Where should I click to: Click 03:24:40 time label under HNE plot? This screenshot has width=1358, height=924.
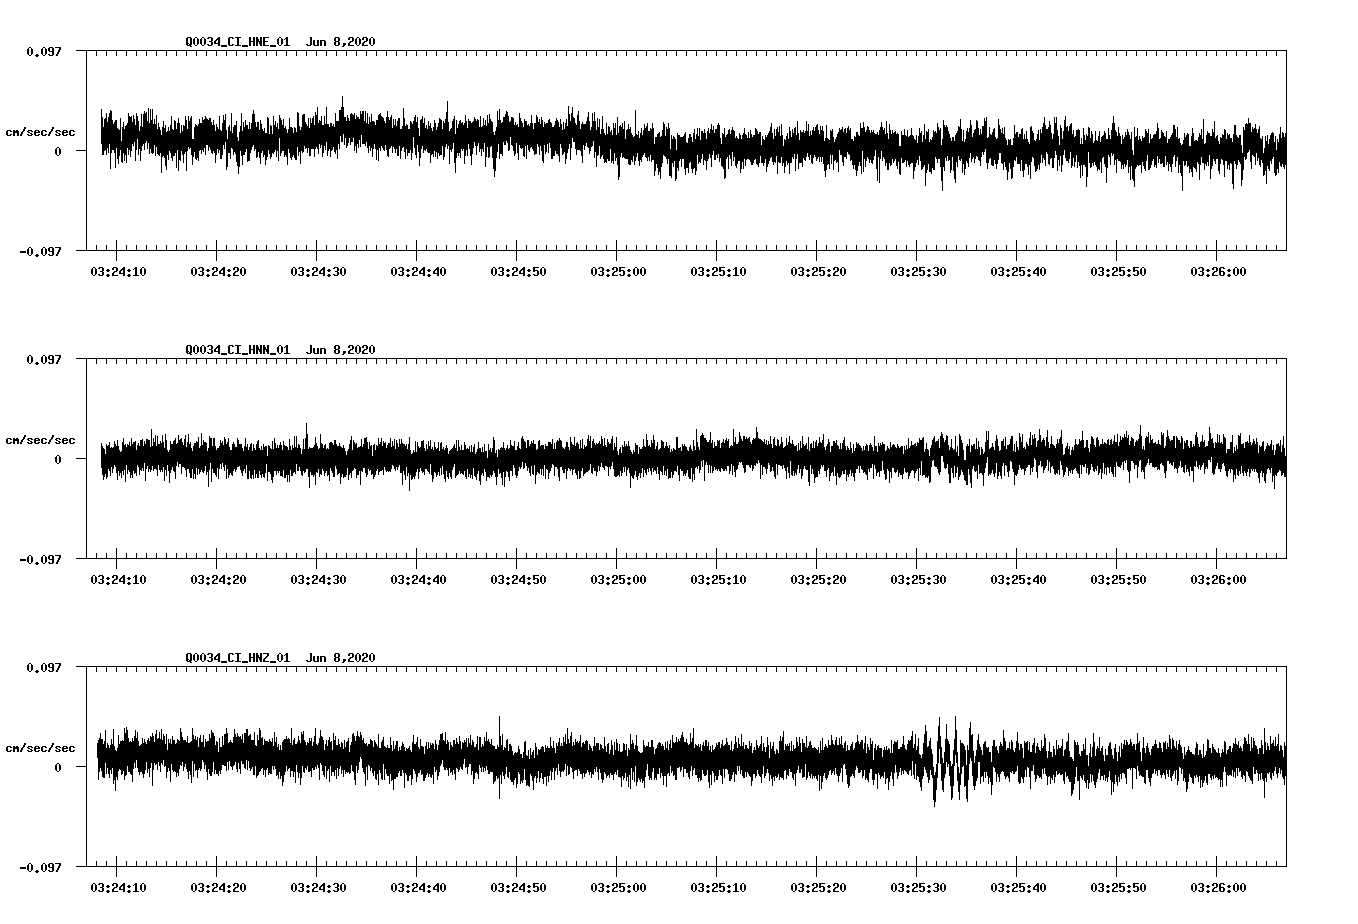(418, 272)
